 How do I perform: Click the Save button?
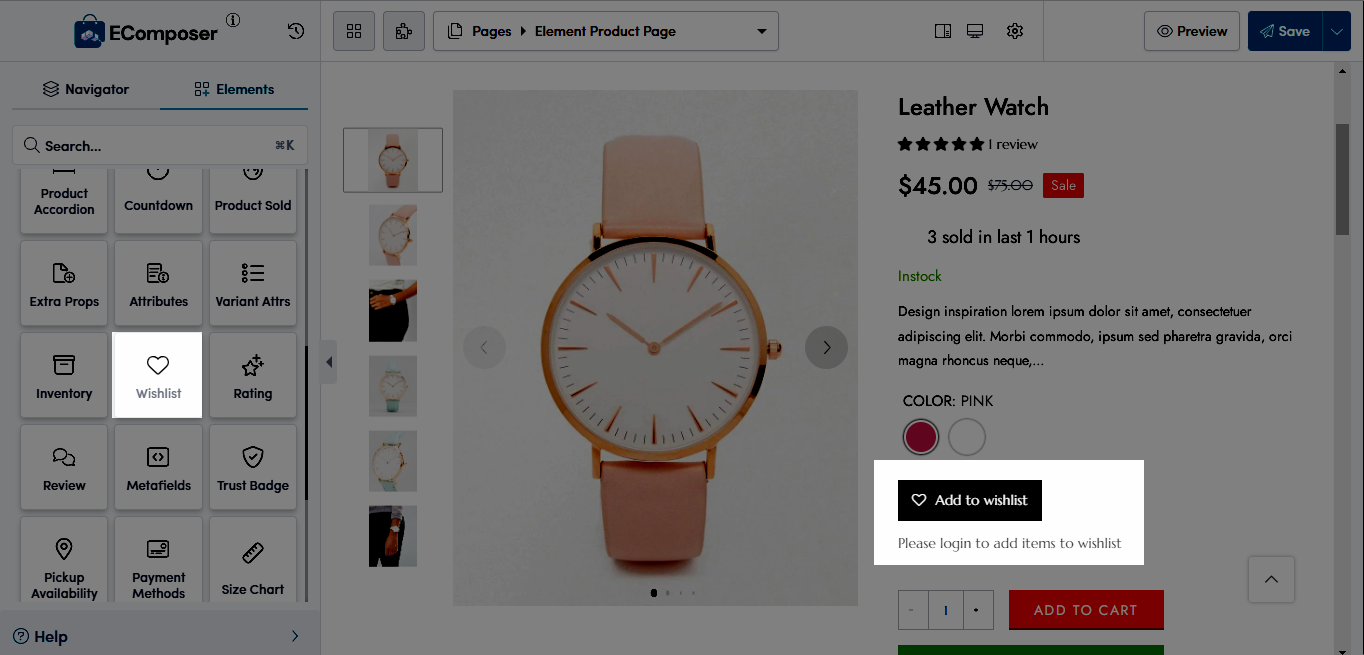(x=1285, y=31)
